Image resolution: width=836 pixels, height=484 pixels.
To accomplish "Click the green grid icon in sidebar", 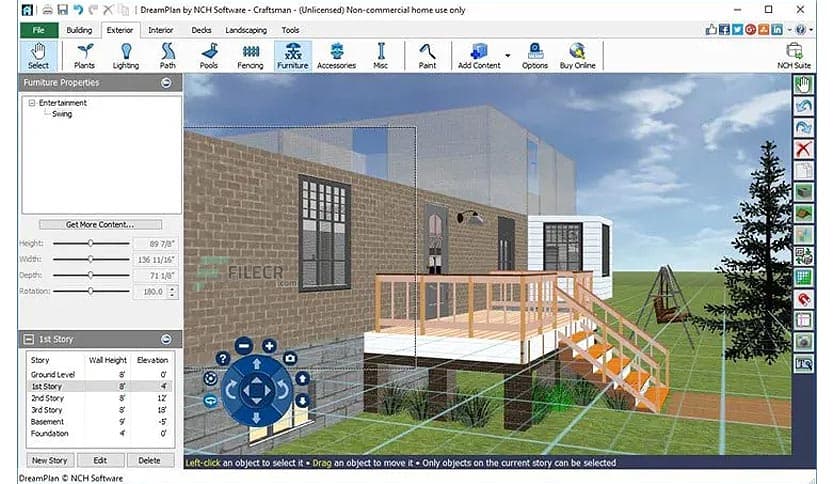I will [x=803, y=277].
